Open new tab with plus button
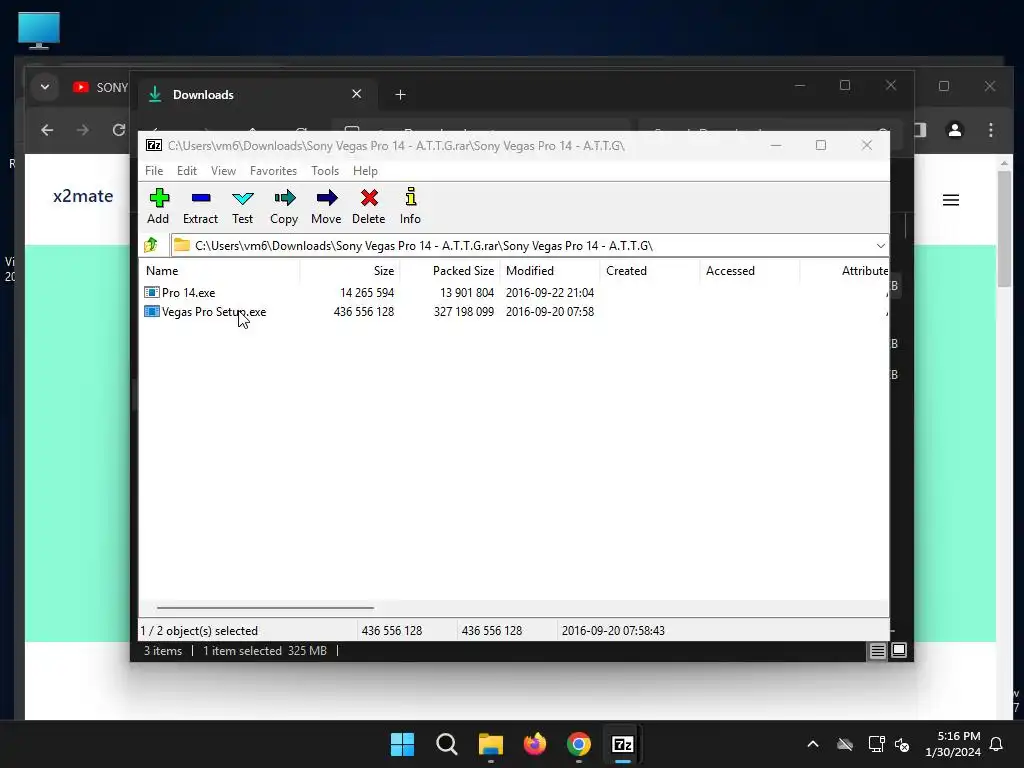1024x768 pixels. [x=400, y=95]
